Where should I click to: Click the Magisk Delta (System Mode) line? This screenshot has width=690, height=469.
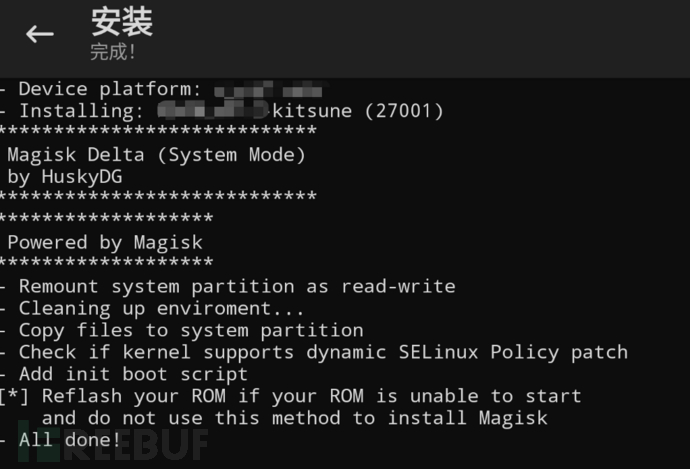pyautogui.click(x=156, y=155)
